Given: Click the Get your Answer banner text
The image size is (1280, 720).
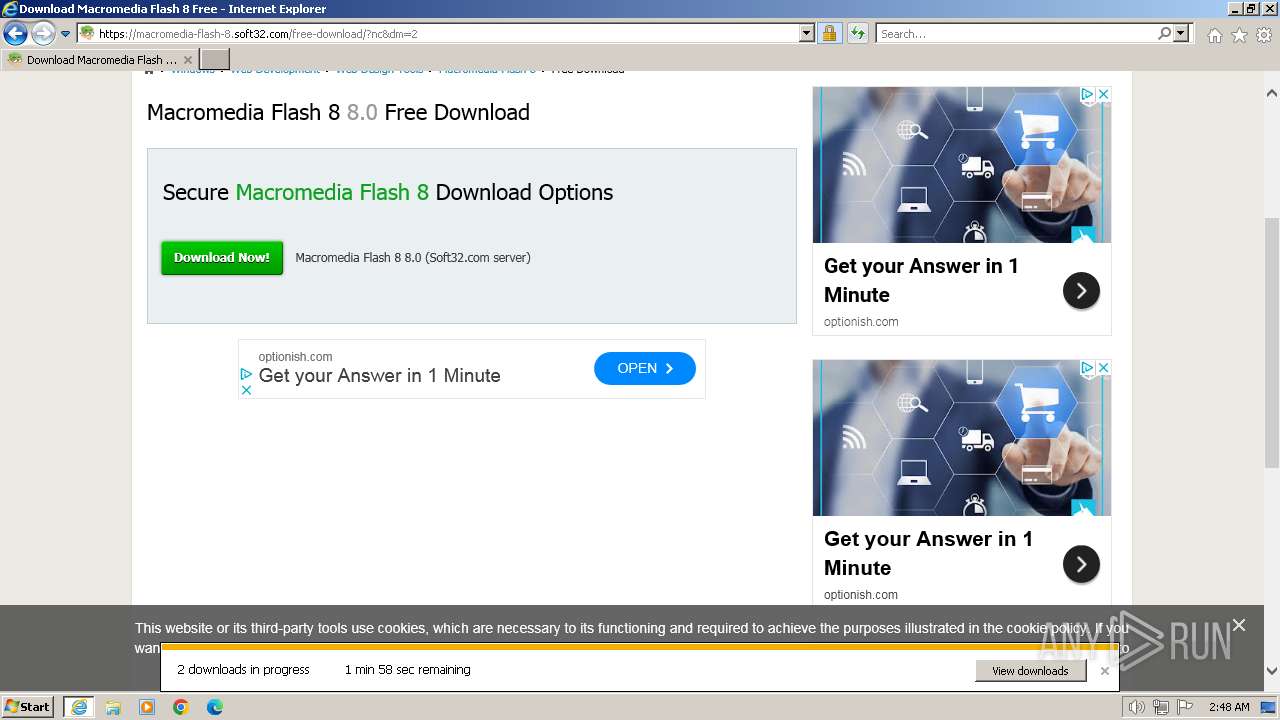Looking at the screenshot, I should (x=379, y=375).
